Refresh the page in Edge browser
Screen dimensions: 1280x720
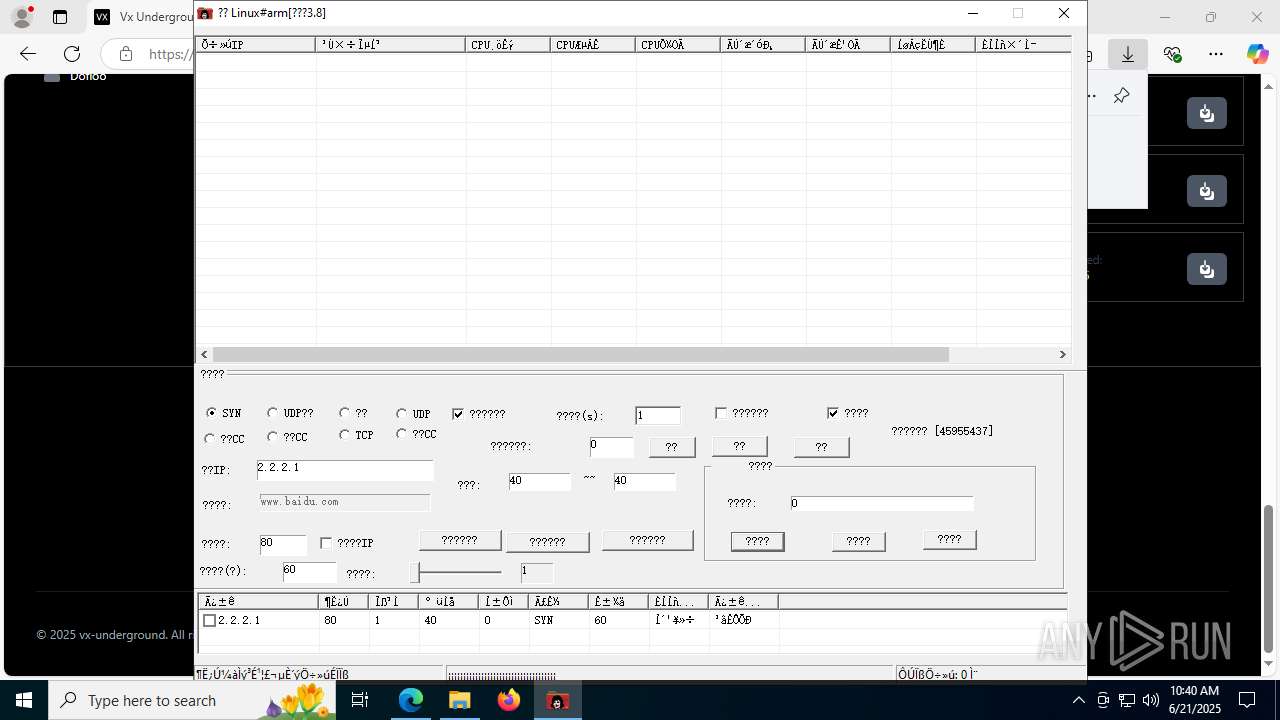pyautogui.click(x=72, y=54)
